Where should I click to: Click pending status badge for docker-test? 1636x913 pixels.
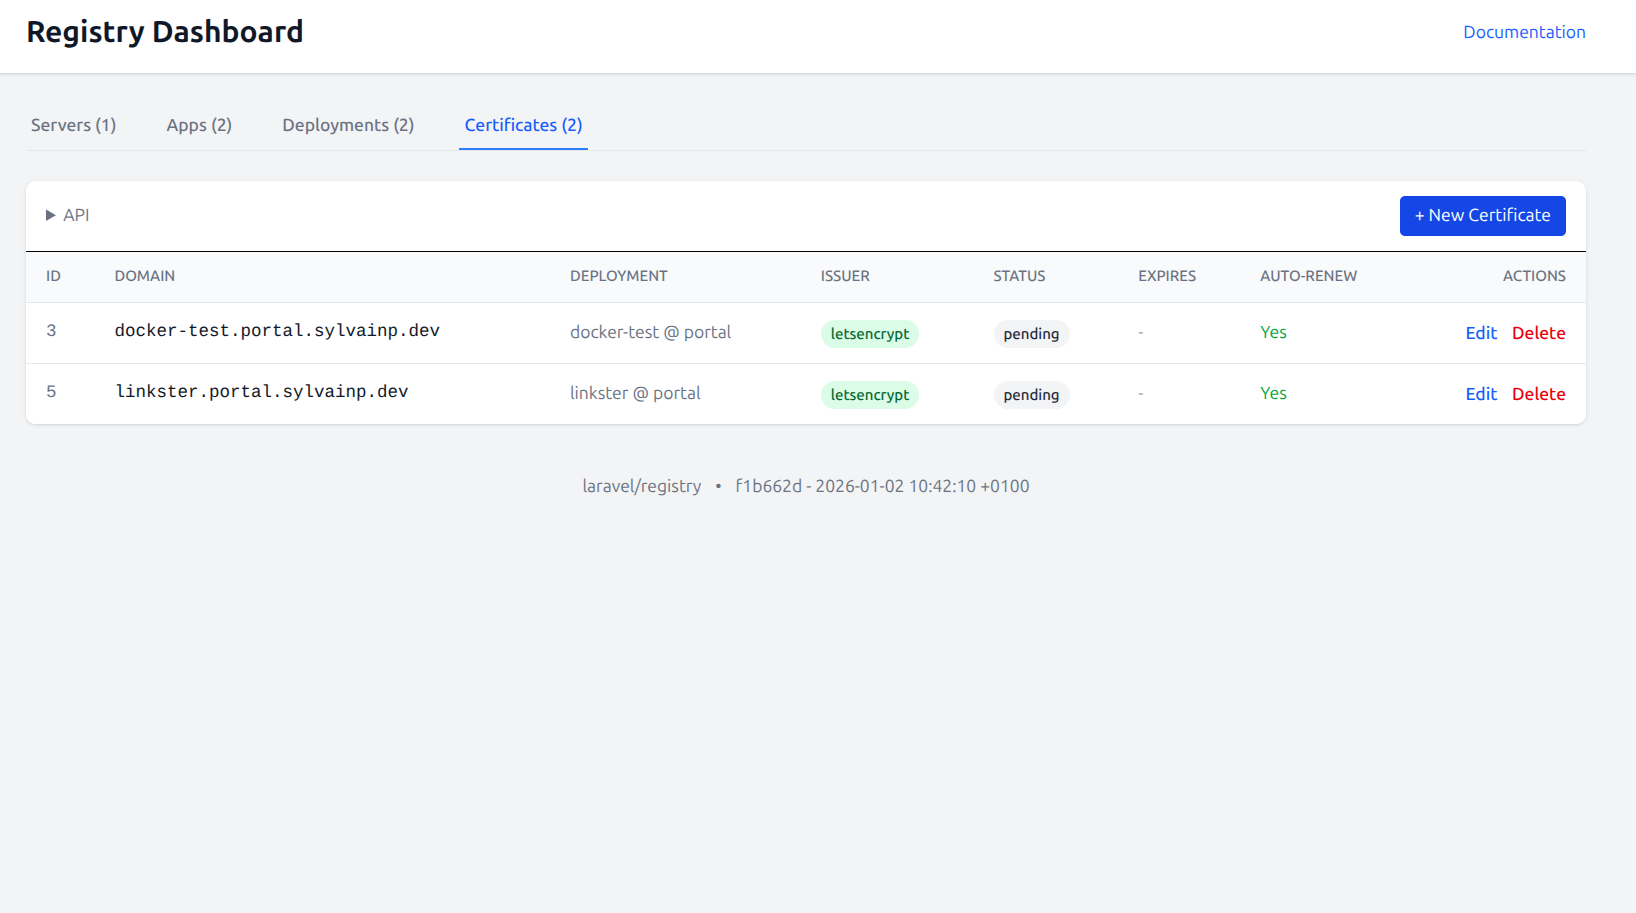coord(1030,334)
